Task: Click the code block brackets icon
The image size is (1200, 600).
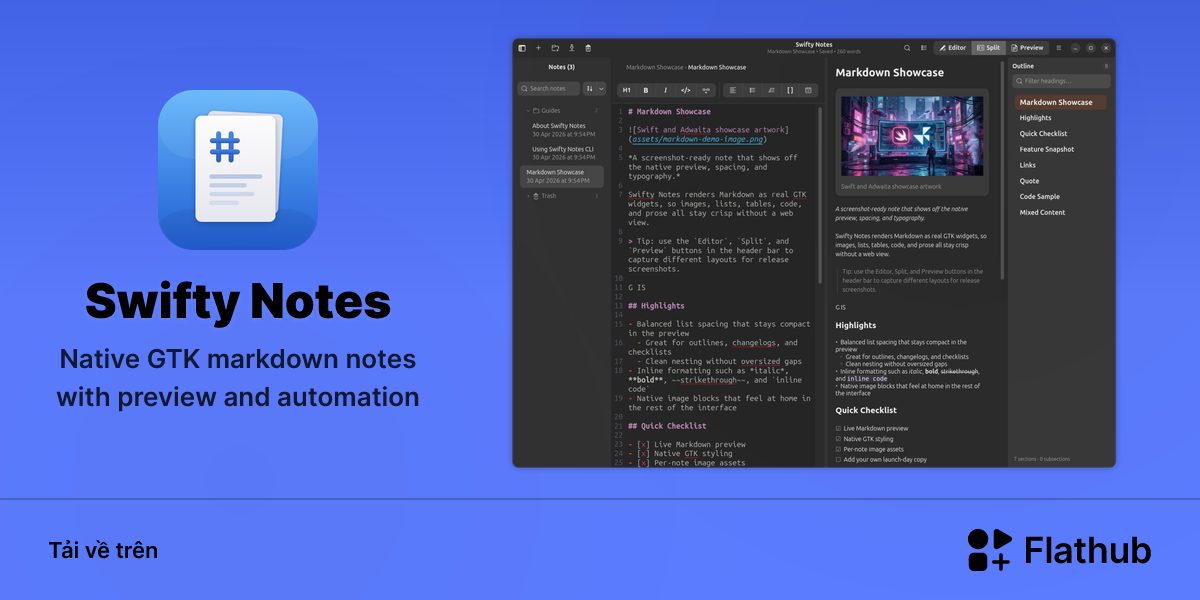Action: click(790, 90)
